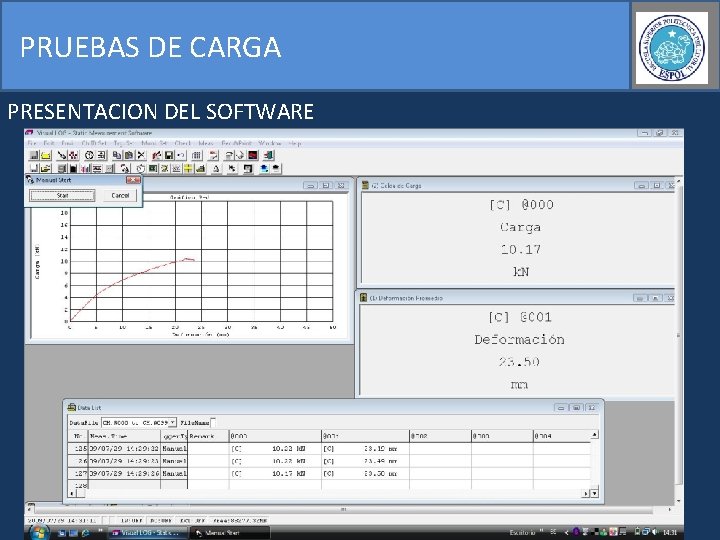Click the Windows Start orb
Image resolution: width=720 pixels, height=540 pixels.
coord(40,533)
